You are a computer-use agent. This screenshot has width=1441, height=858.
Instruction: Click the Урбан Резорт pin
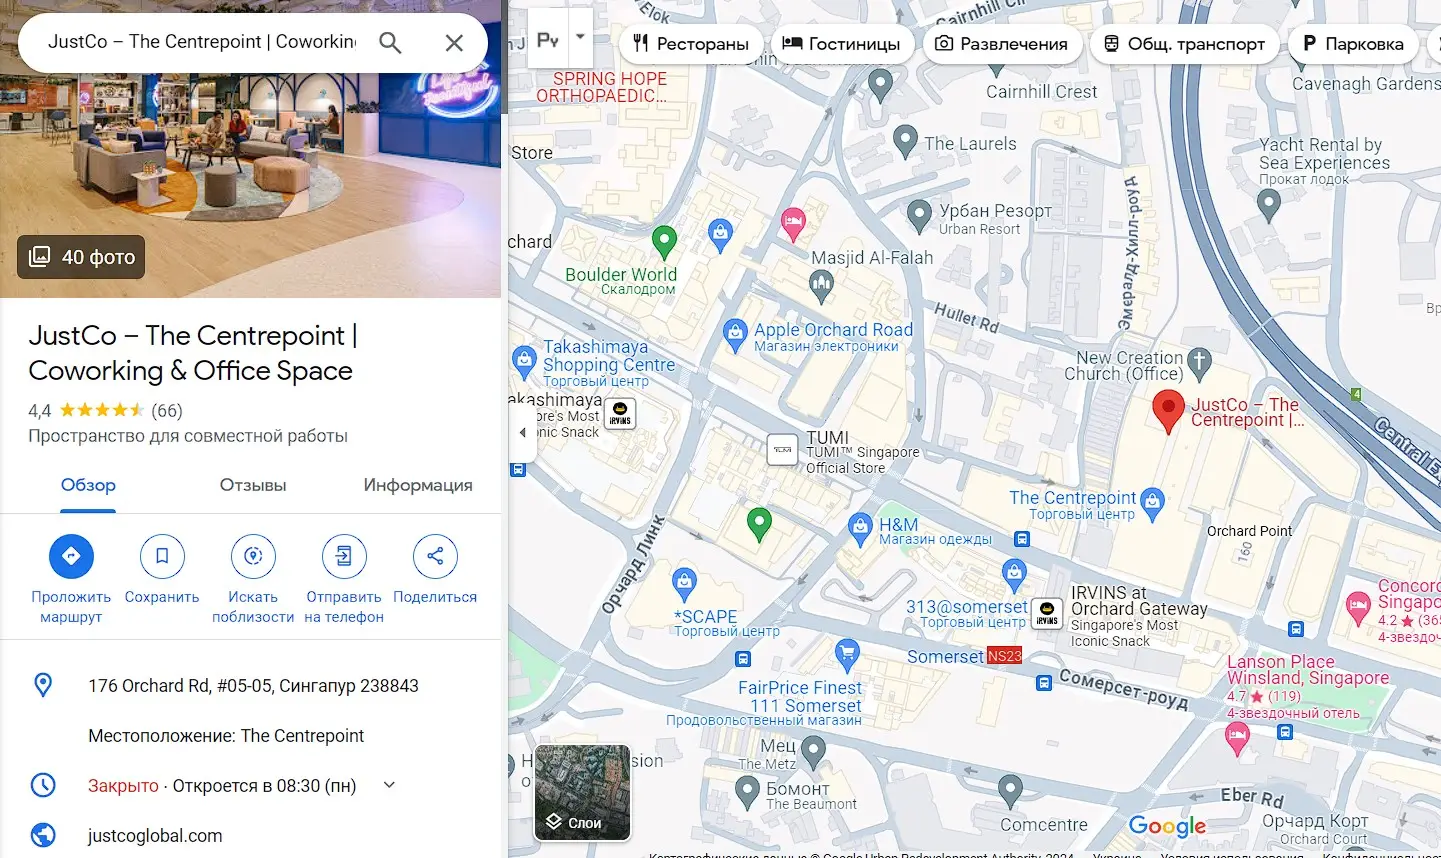919,215
